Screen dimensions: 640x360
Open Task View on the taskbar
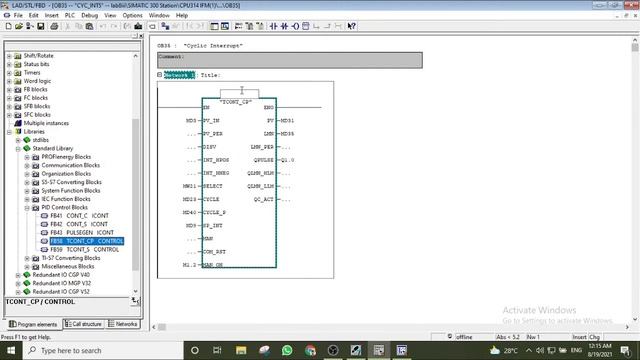coord(217,350)
